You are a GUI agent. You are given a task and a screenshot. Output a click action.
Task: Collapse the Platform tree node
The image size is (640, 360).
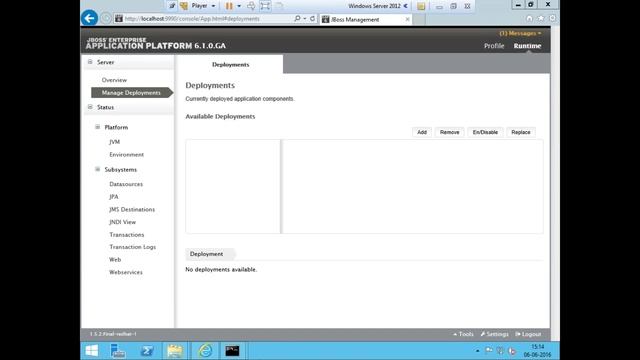[98, 127]
